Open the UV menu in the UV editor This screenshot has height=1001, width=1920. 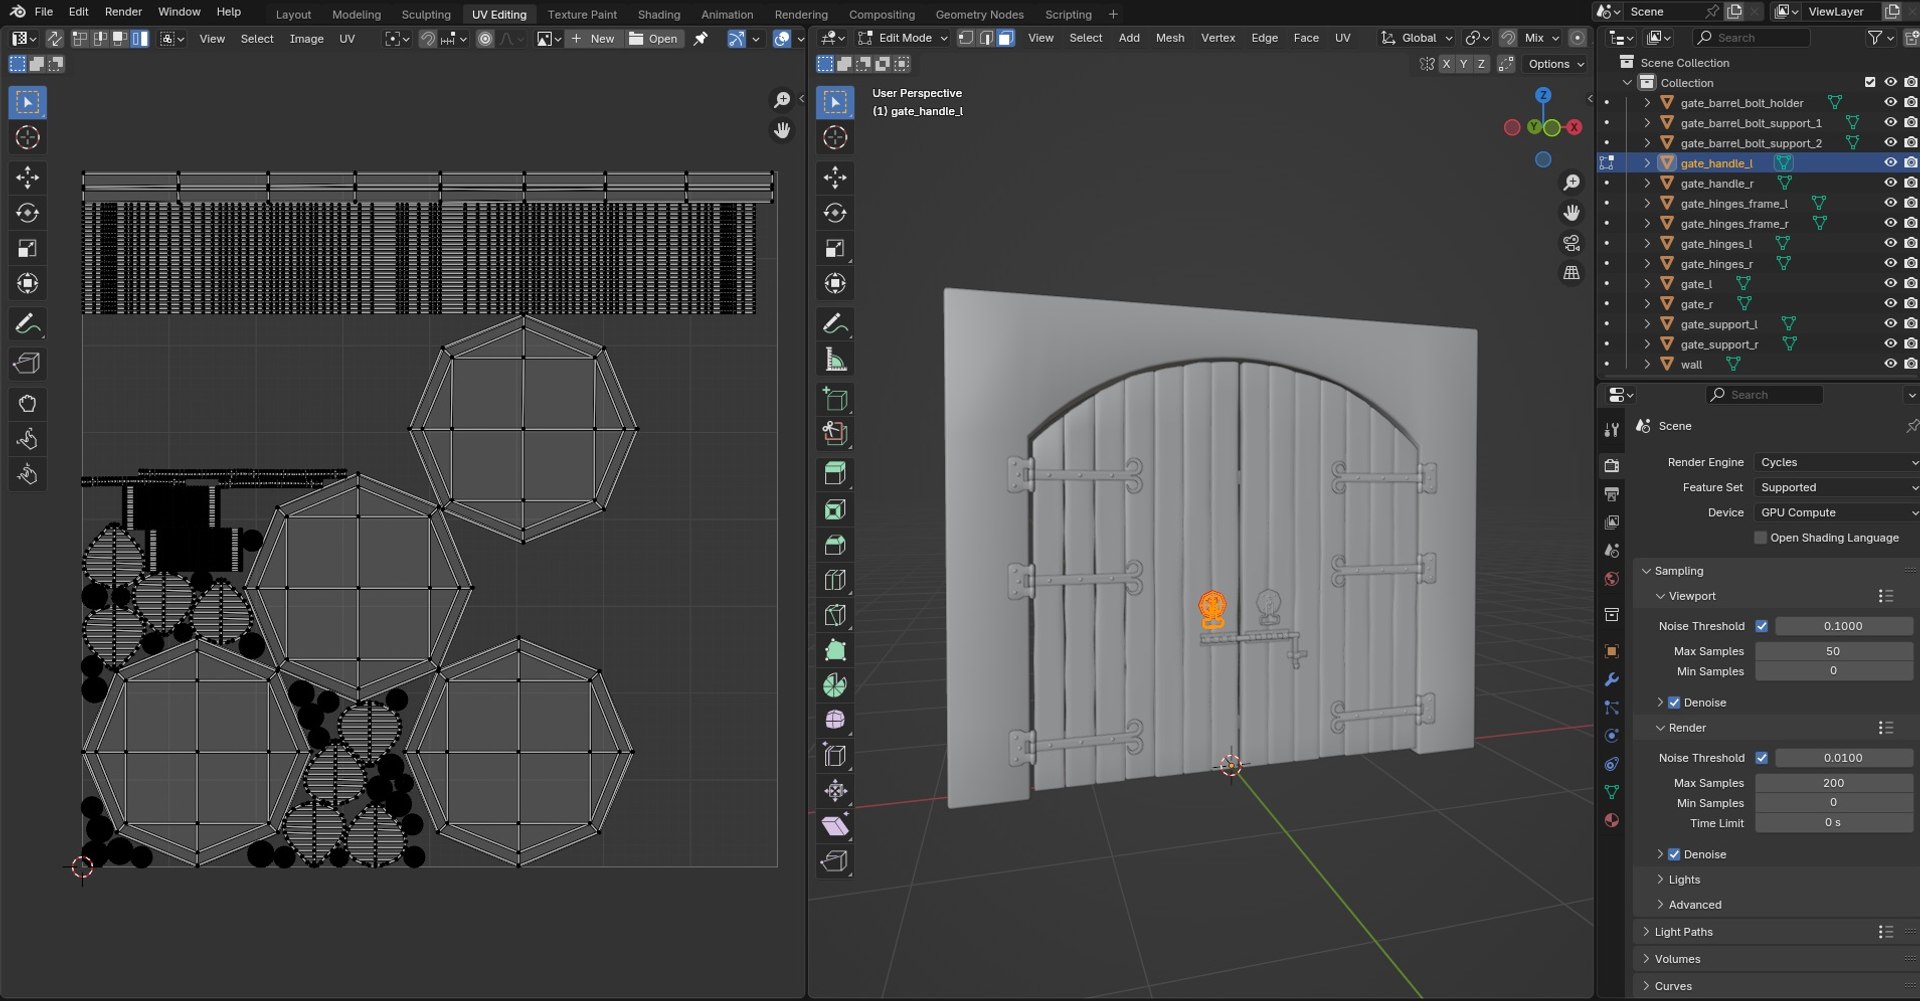(x=347, y=39)
